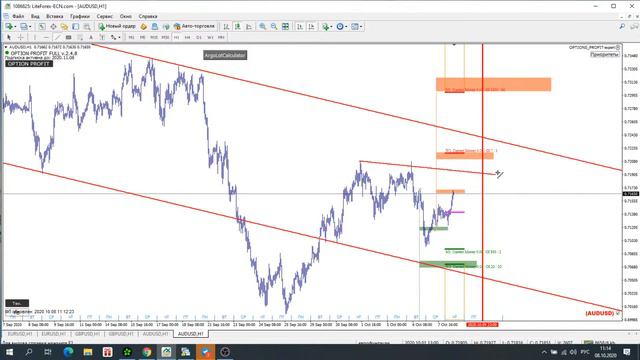The width and height of the screenshot is (640, 360).
Task: Click the Тик button on chart
Action: 17,303
